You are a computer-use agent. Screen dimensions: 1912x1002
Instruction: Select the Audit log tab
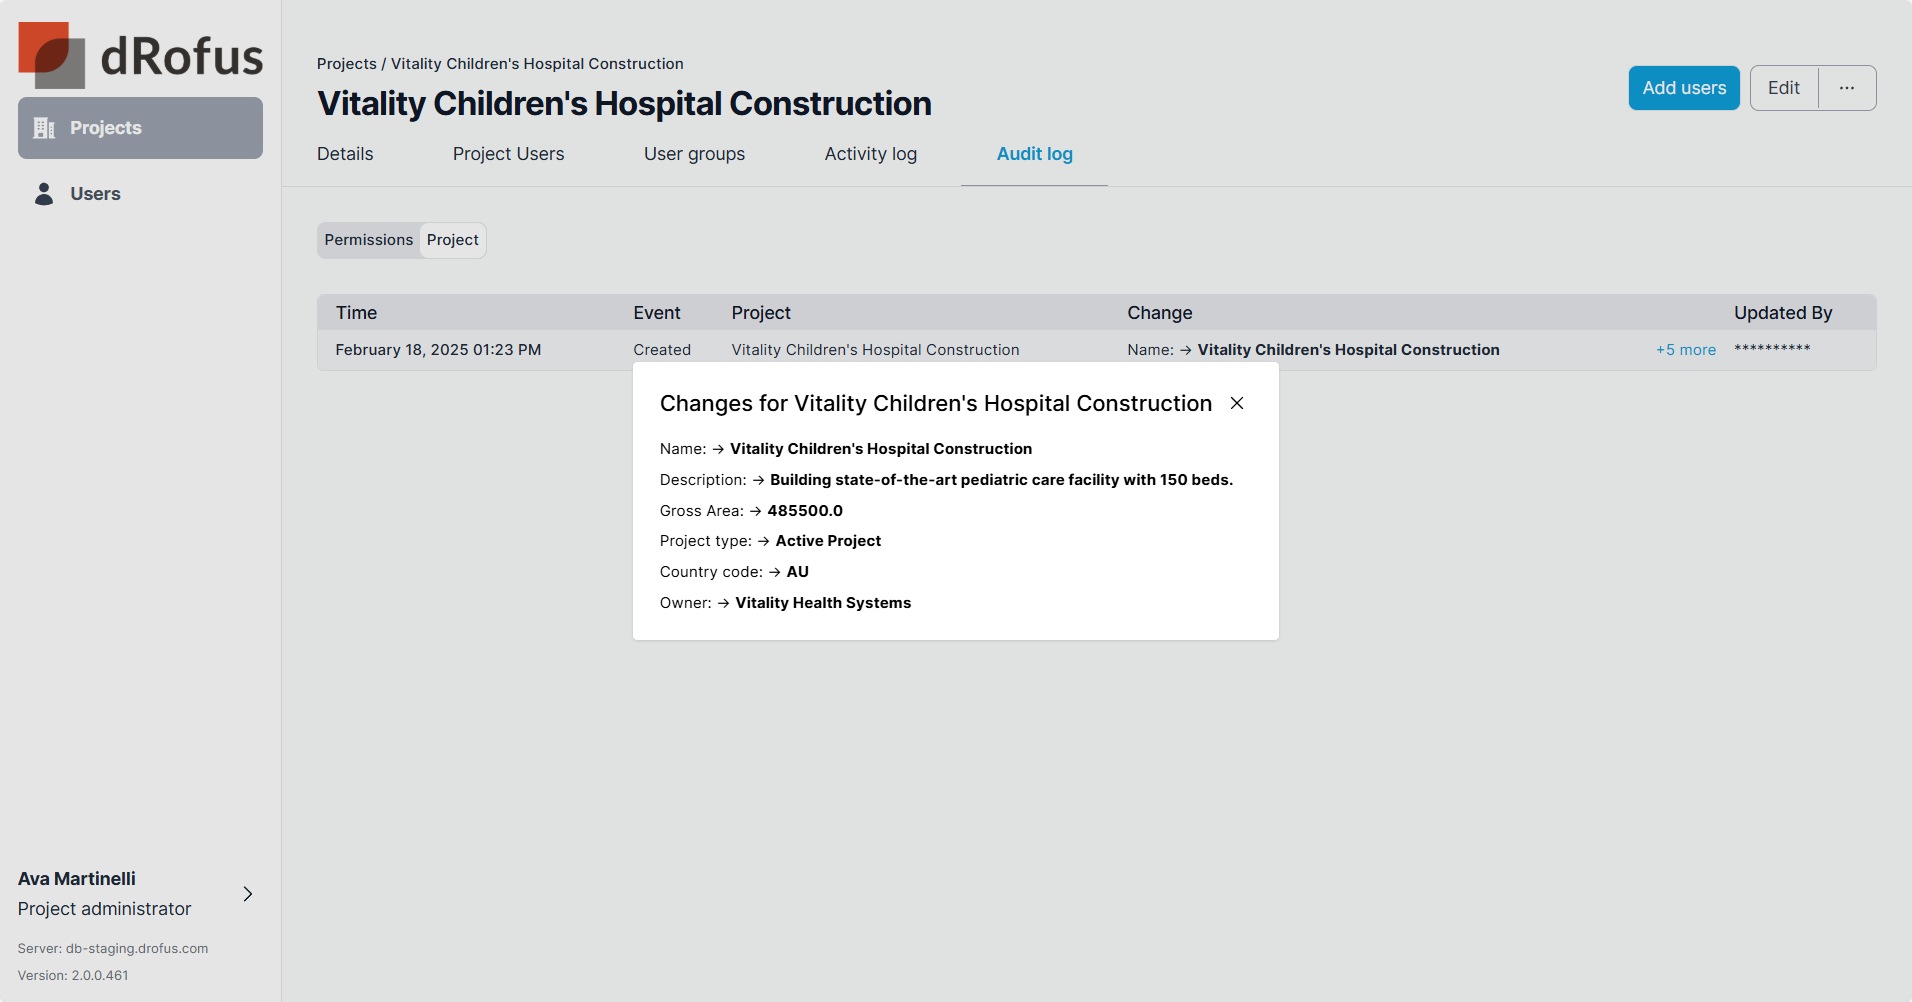(x=1034, y=154)
